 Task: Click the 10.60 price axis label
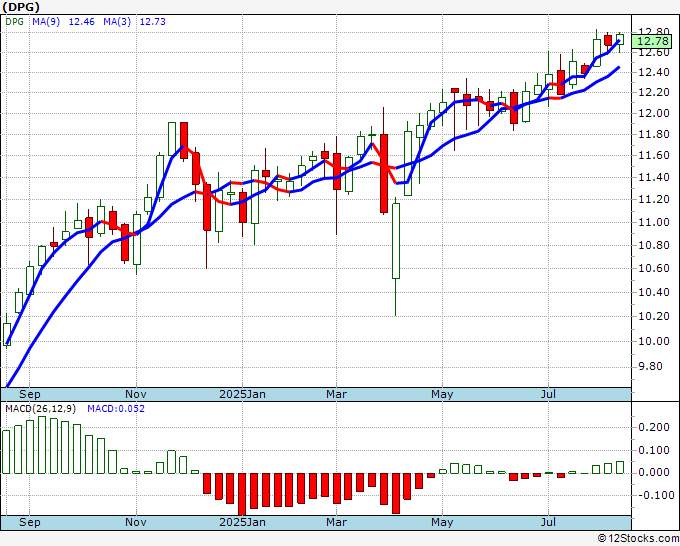654,268
